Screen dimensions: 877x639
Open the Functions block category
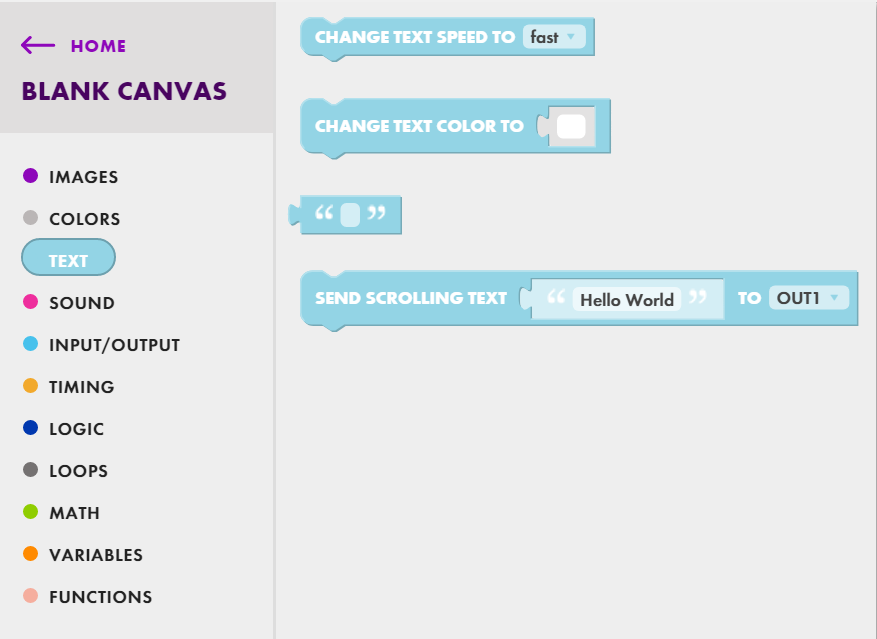(x=100, y=596)
